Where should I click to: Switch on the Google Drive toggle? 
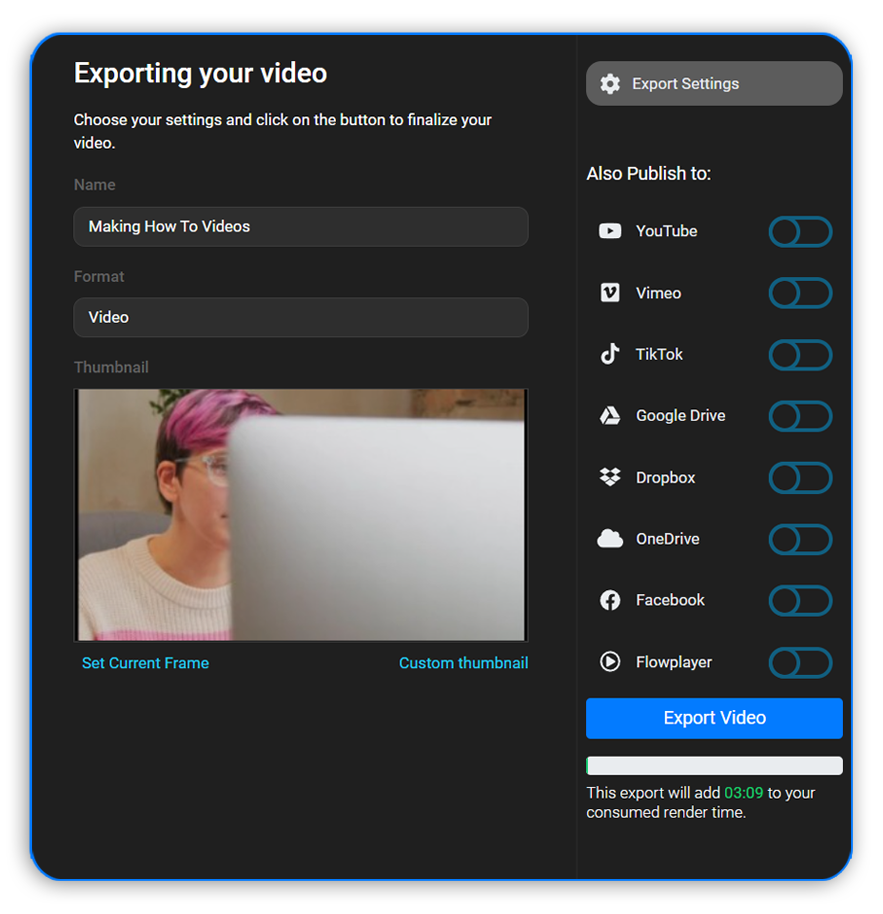click(x=800, y=416)
